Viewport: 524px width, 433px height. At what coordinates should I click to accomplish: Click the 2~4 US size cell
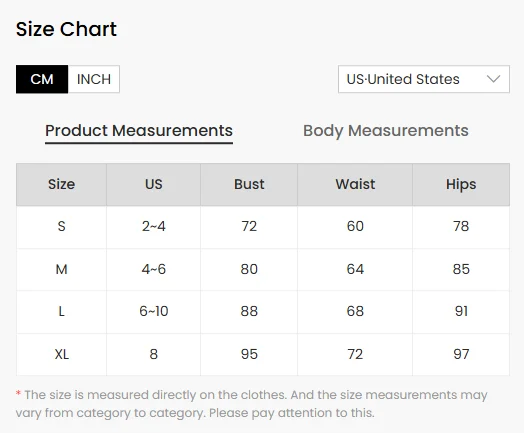tap(153, 227)
